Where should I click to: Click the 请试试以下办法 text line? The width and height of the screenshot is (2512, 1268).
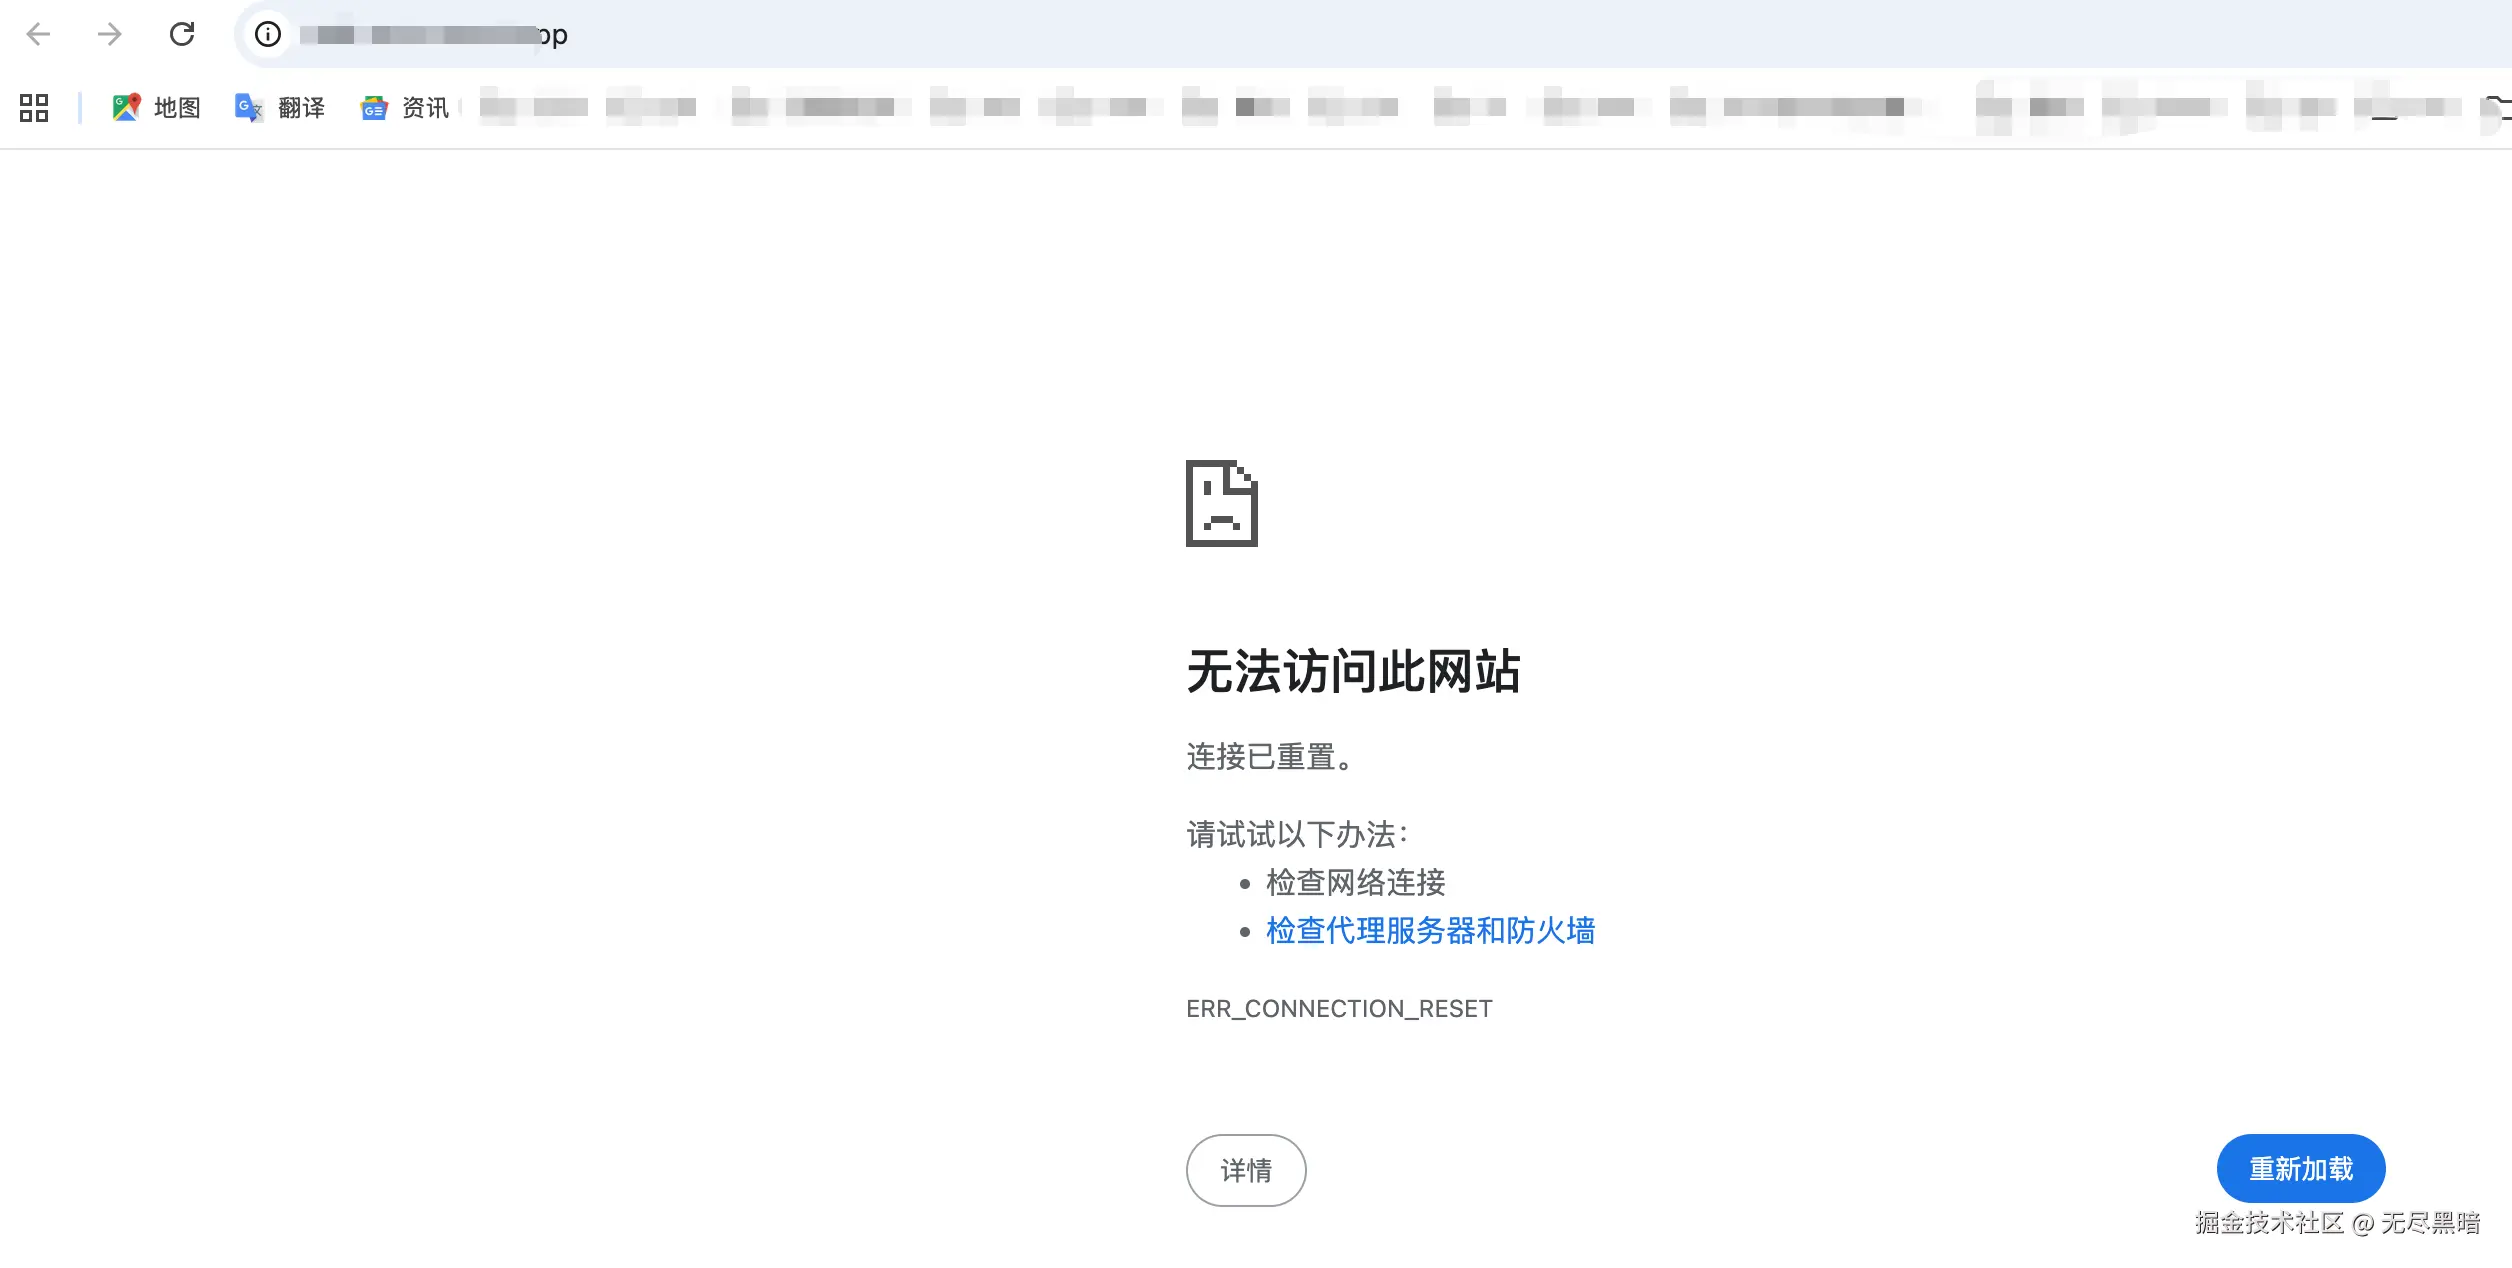click(x=1297, y=834)
